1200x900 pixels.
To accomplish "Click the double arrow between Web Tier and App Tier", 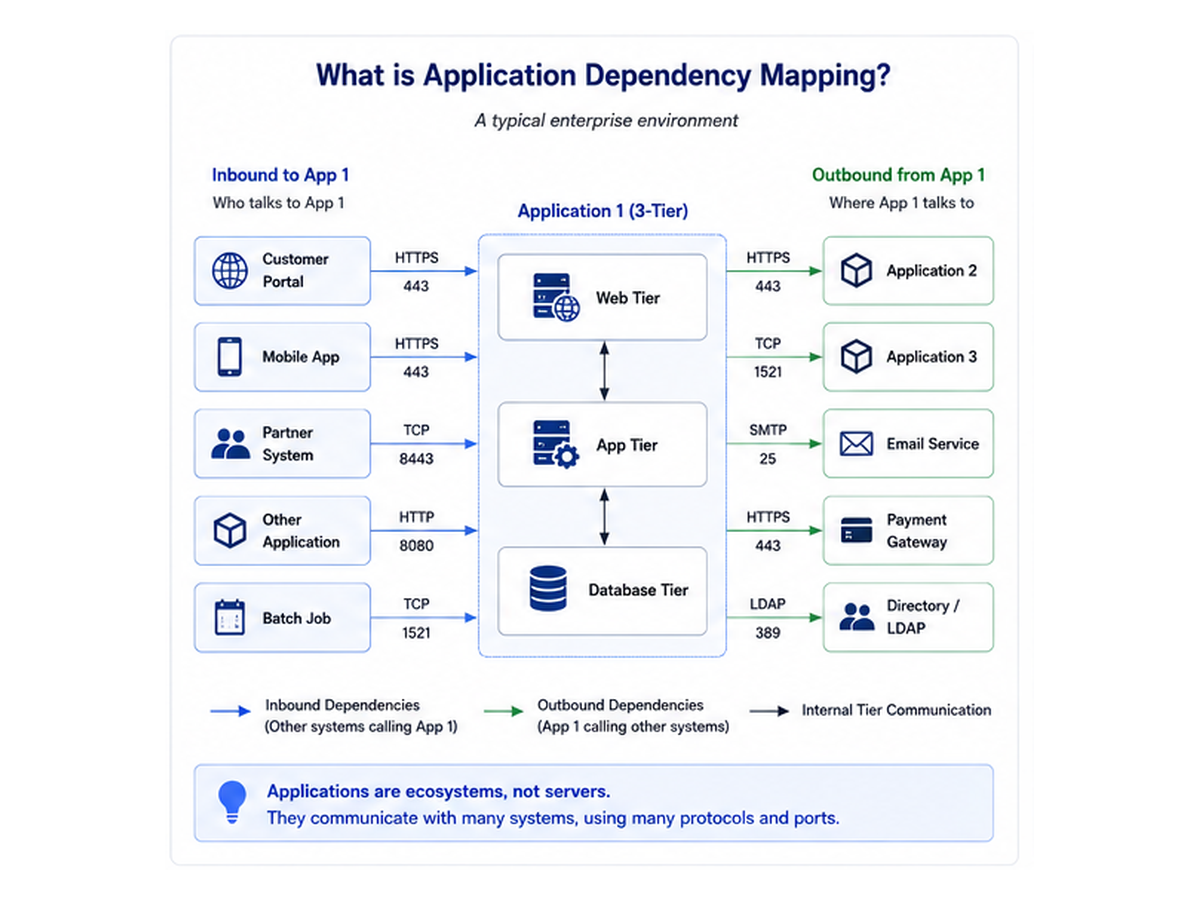I will click(603, 371).
